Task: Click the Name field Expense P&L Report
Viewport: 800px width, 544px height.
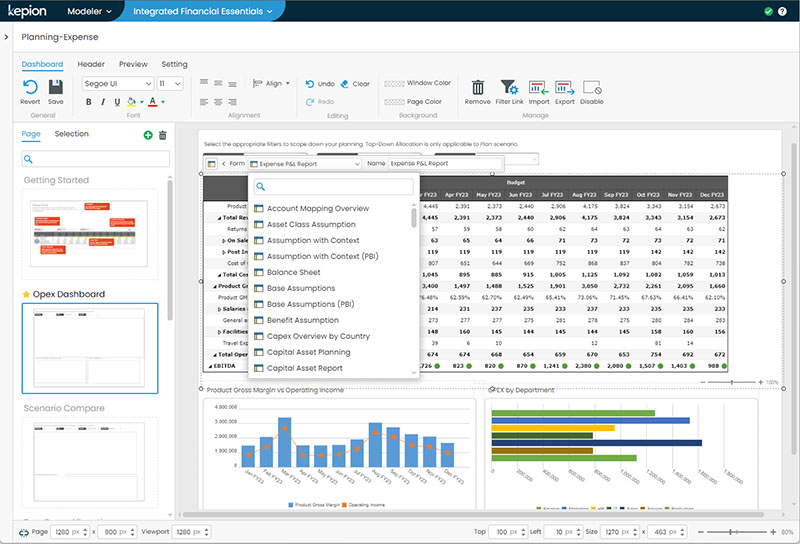Action: click(445, 163)
